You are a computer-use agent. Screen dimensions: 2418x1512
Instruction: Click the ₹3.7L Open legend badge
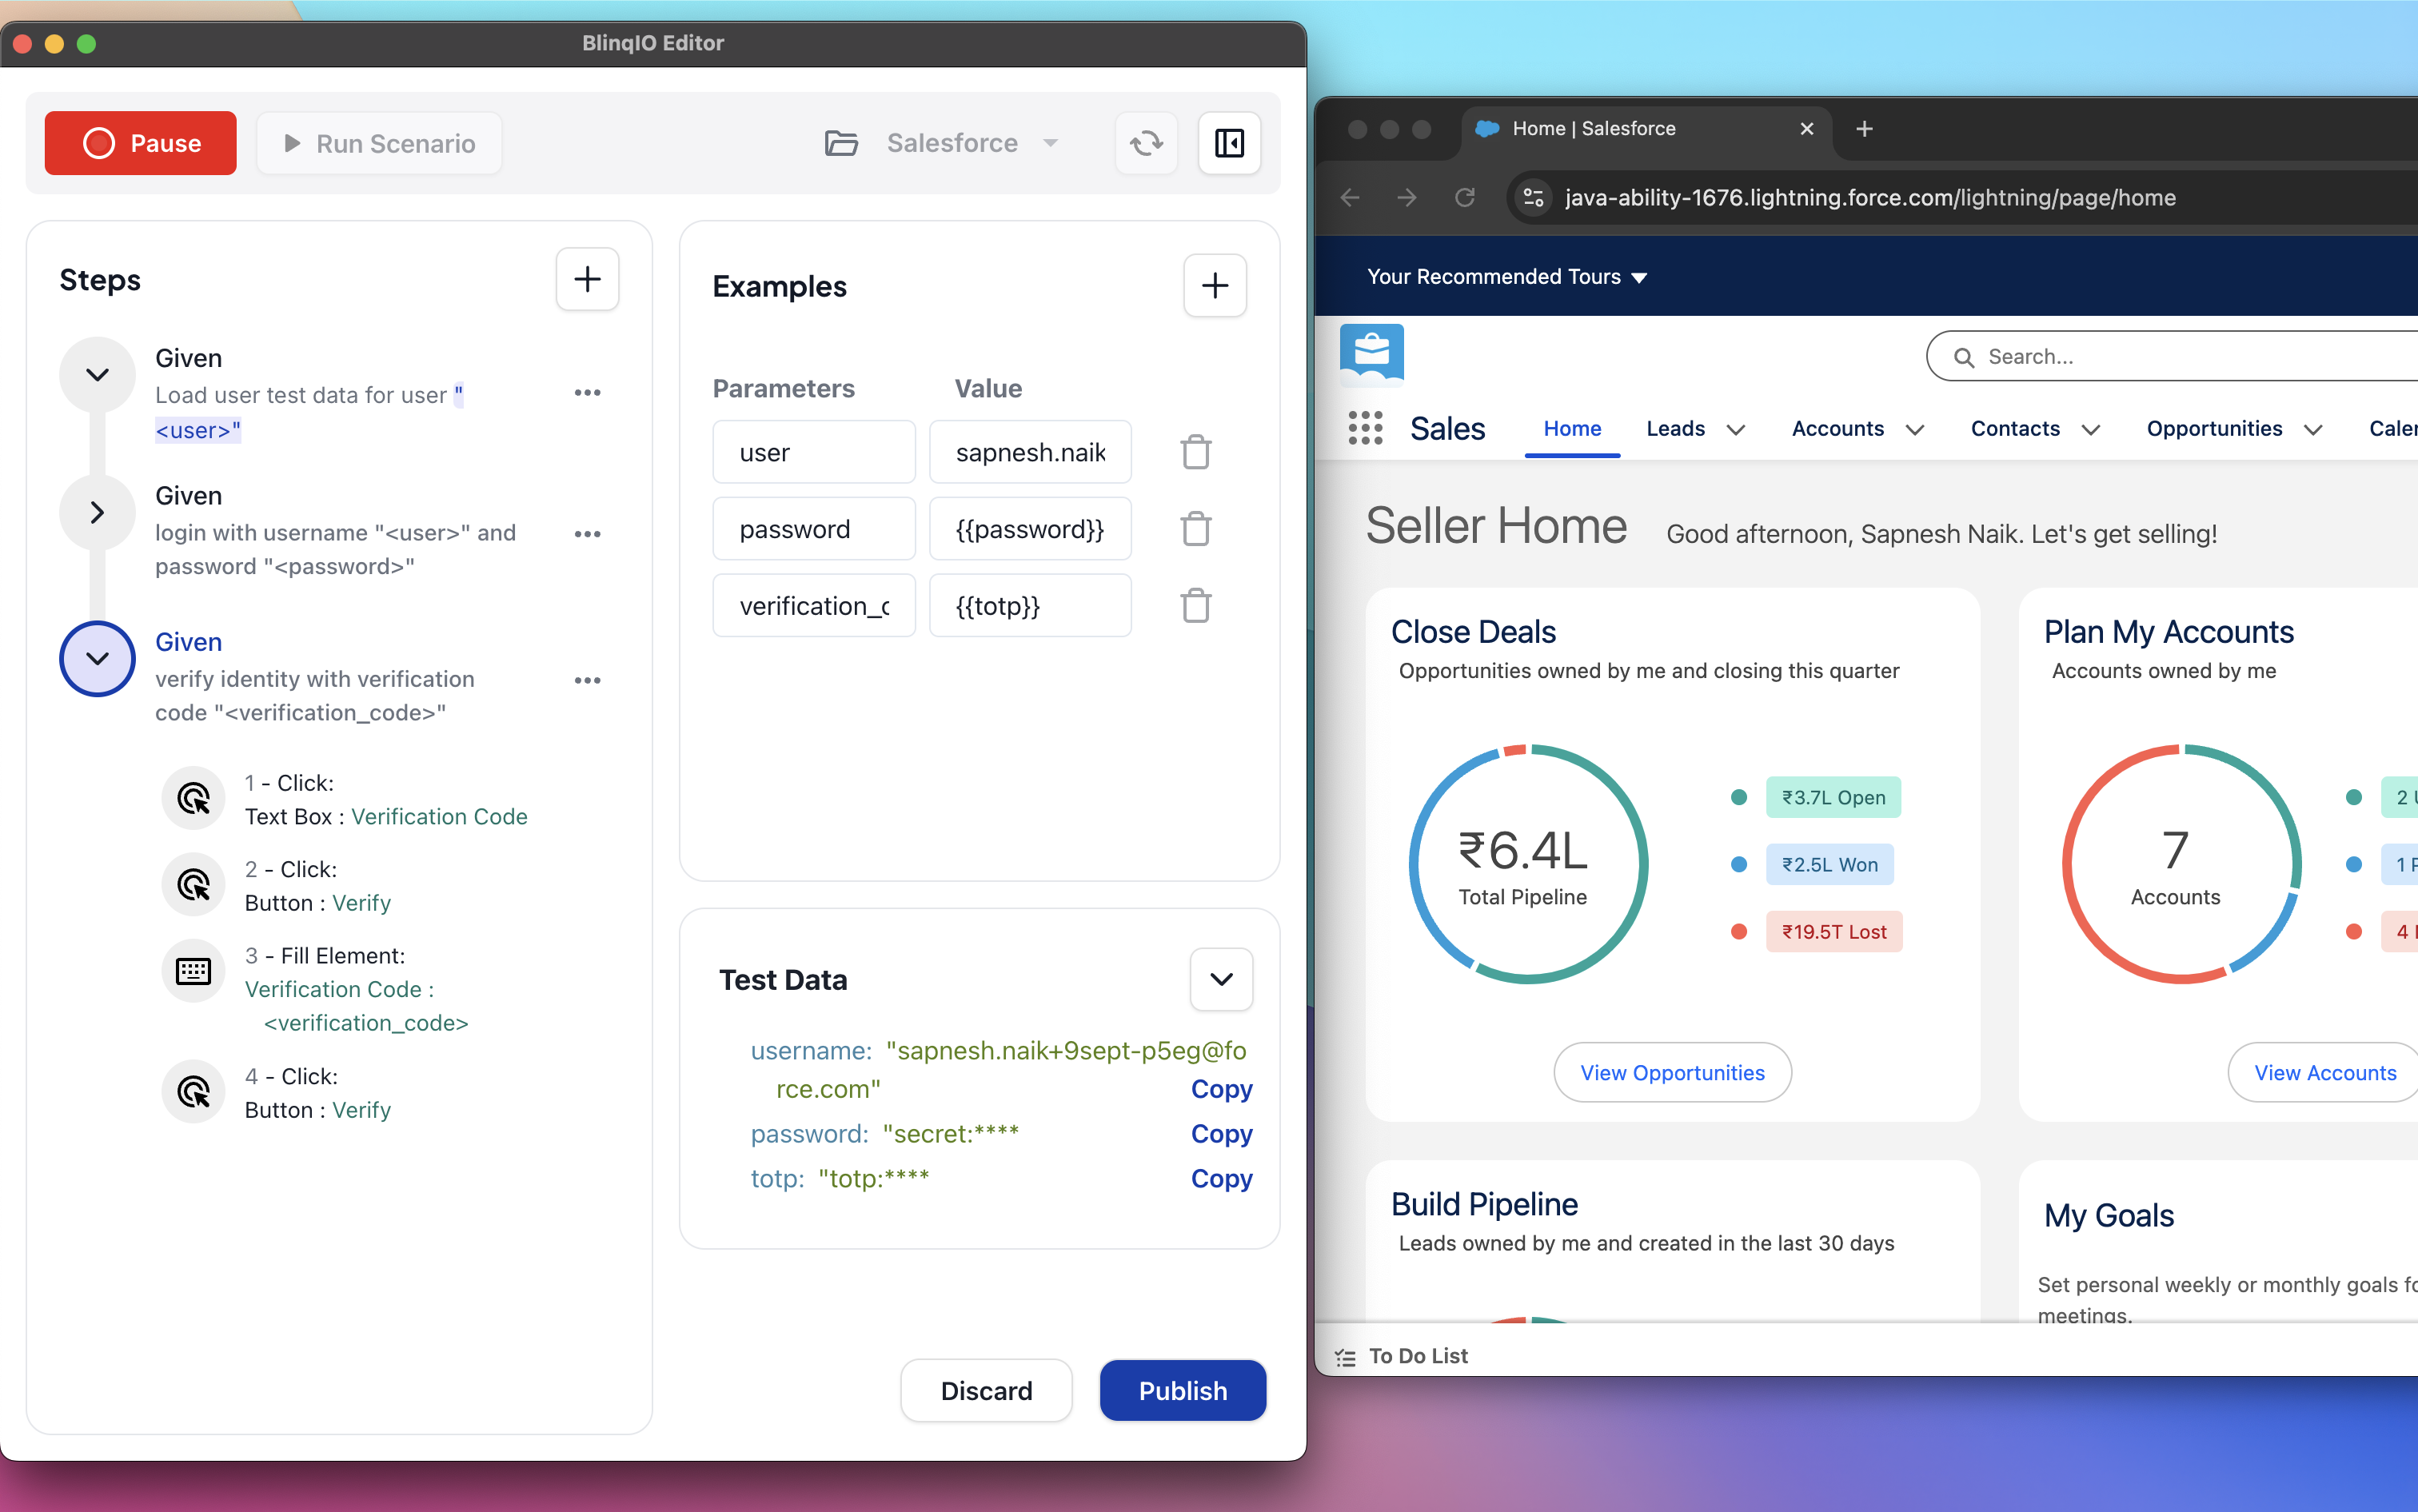[1833, 797]
